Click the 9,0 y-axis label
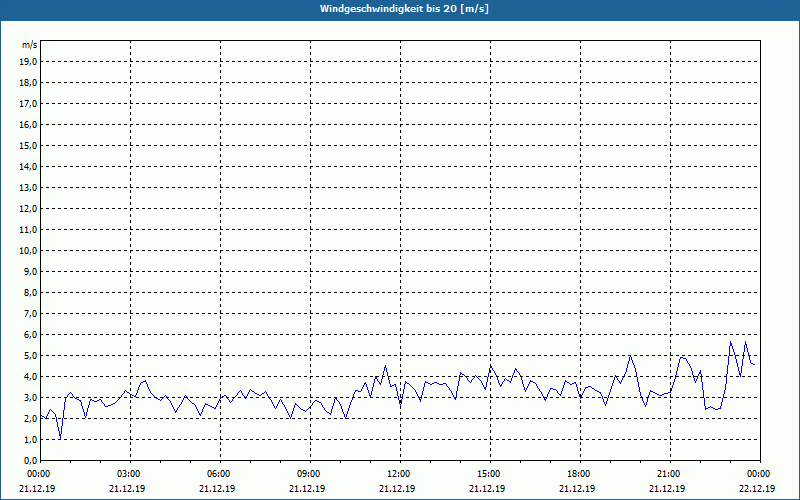Viewport: 800px width, 500px height. click(x=30, y=271)
